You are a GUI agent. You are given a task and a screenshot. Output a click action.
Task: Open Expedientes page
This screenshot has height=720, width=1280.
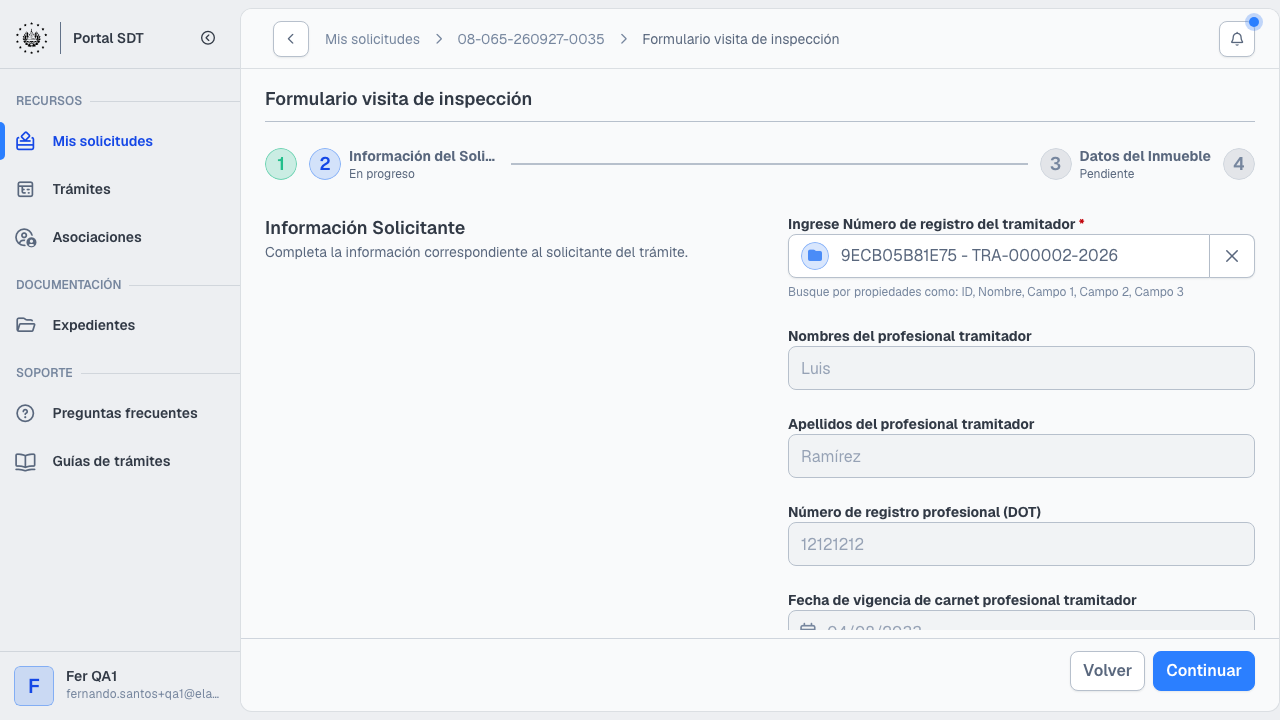(x=120, y=325)
